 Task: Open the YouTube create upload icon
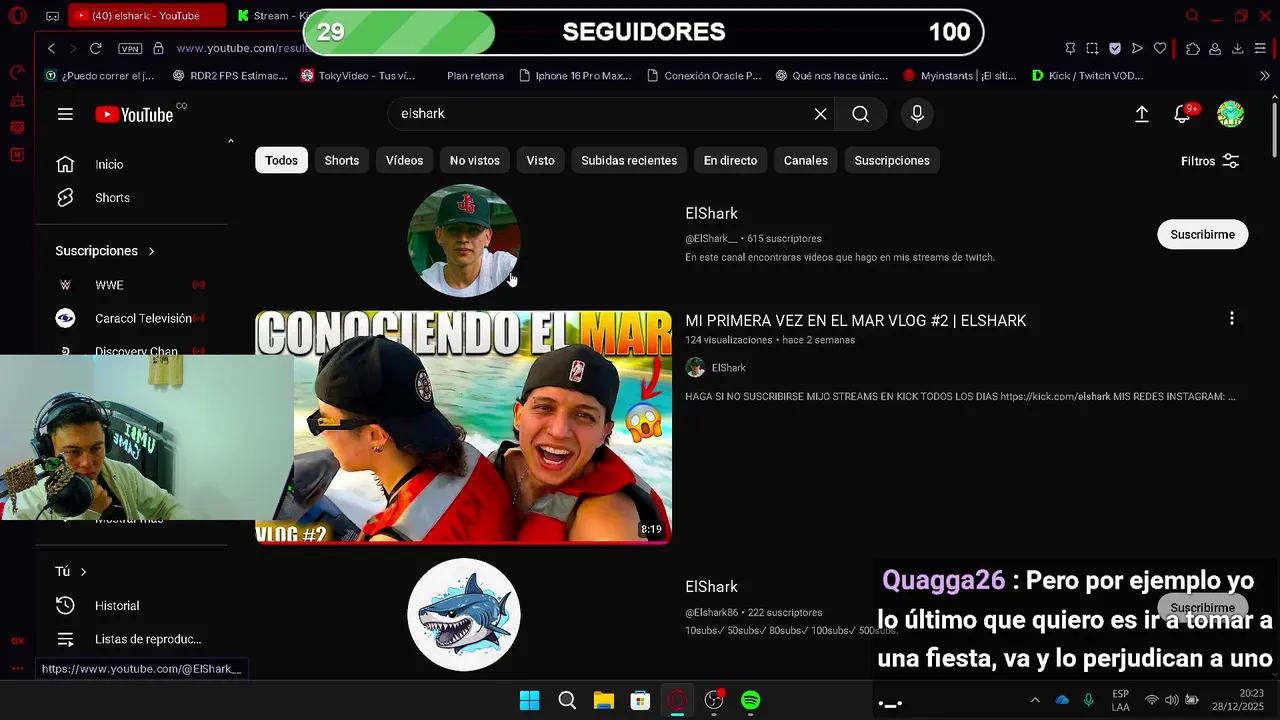1141,114
